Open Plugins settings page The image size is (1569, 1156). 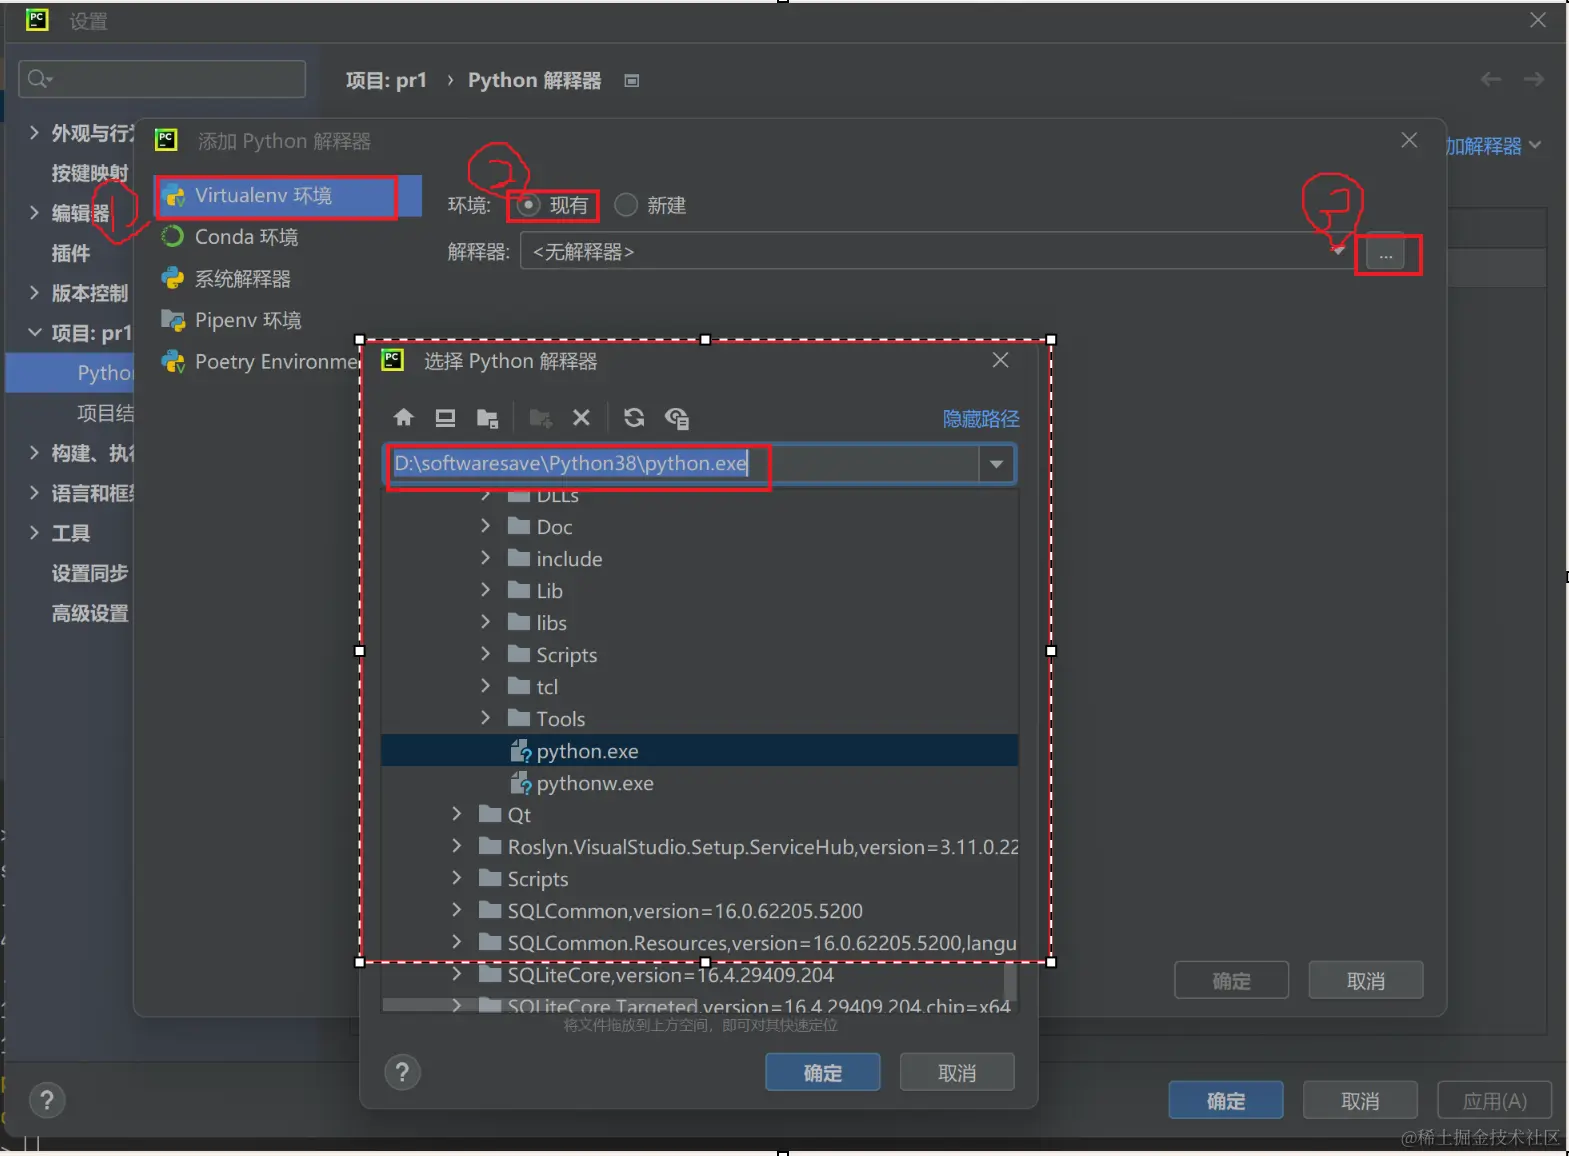pyautogui.click(x=71, y=253)
